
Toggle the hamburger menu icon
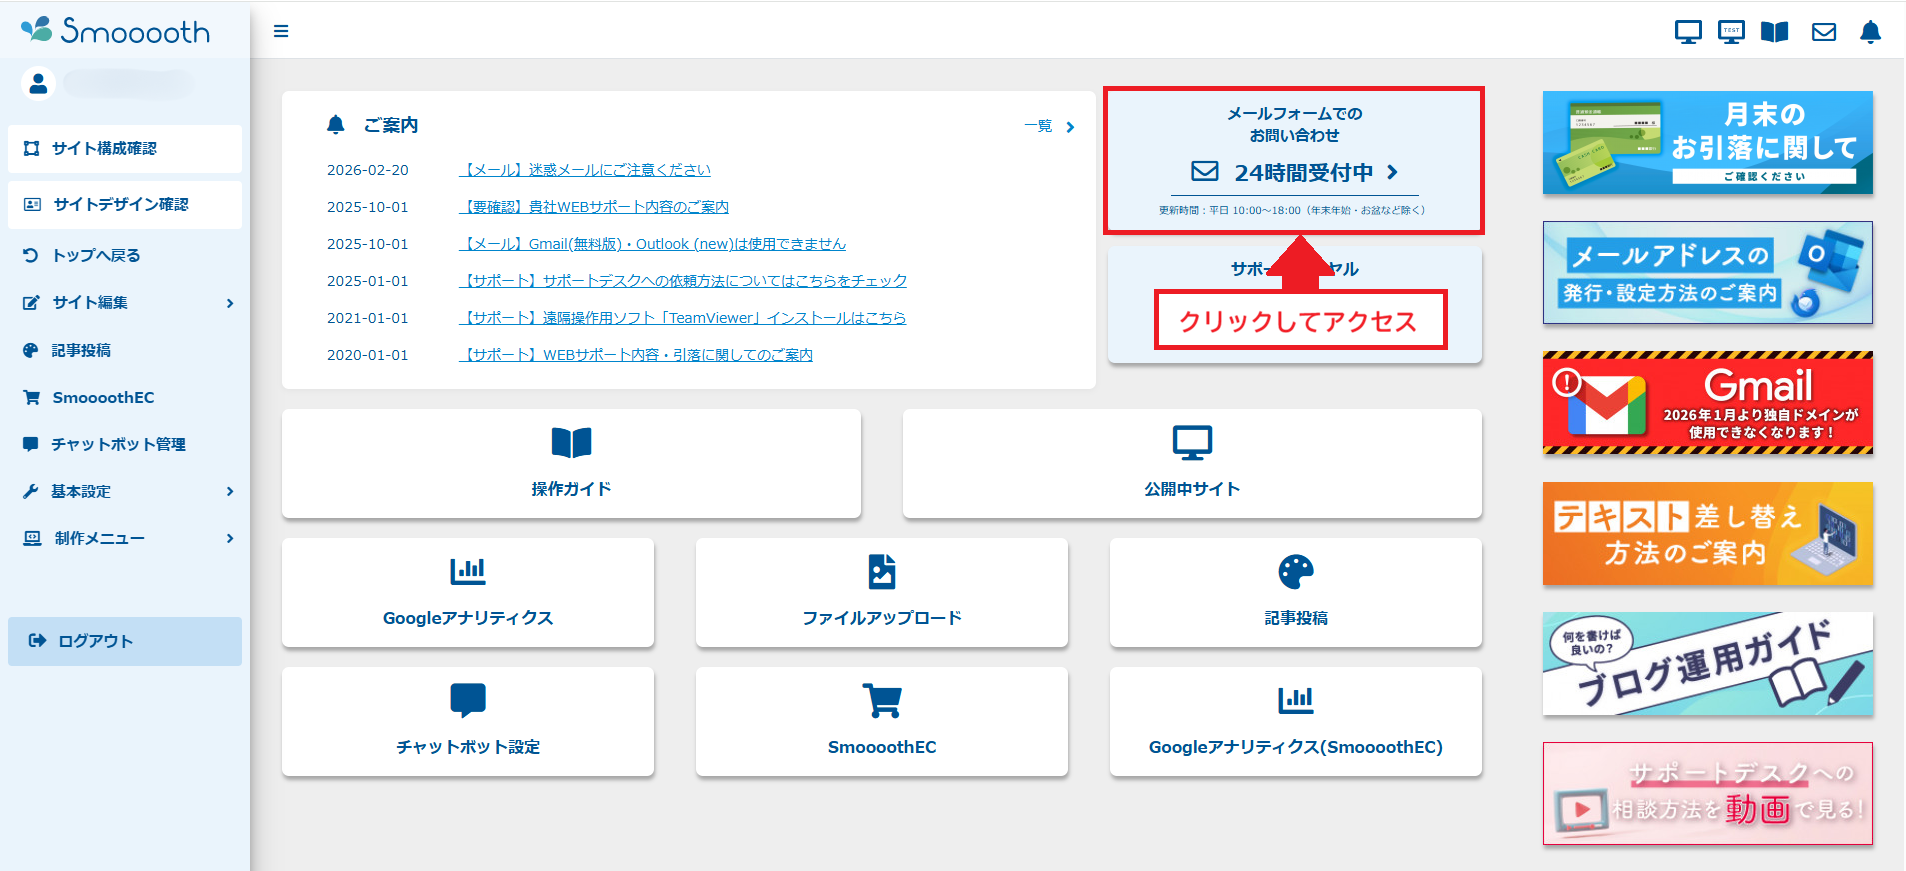[x=281, y=31]
